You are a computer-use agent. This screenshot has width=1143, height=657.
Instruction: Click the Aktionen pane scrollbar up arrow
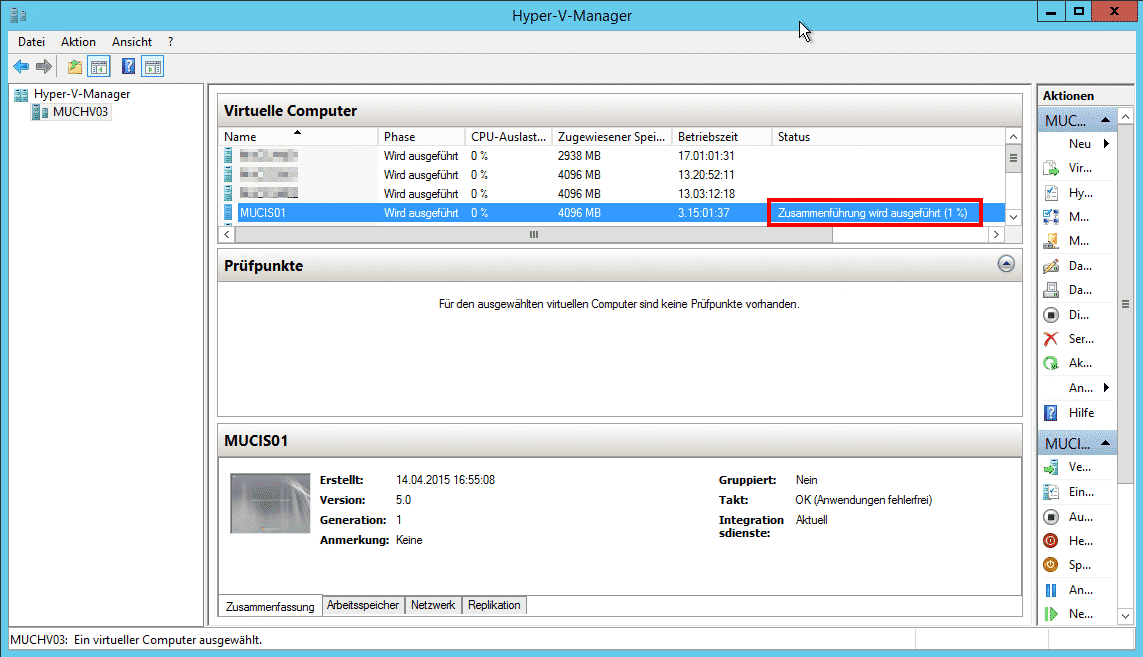(x=1126, y=116)
